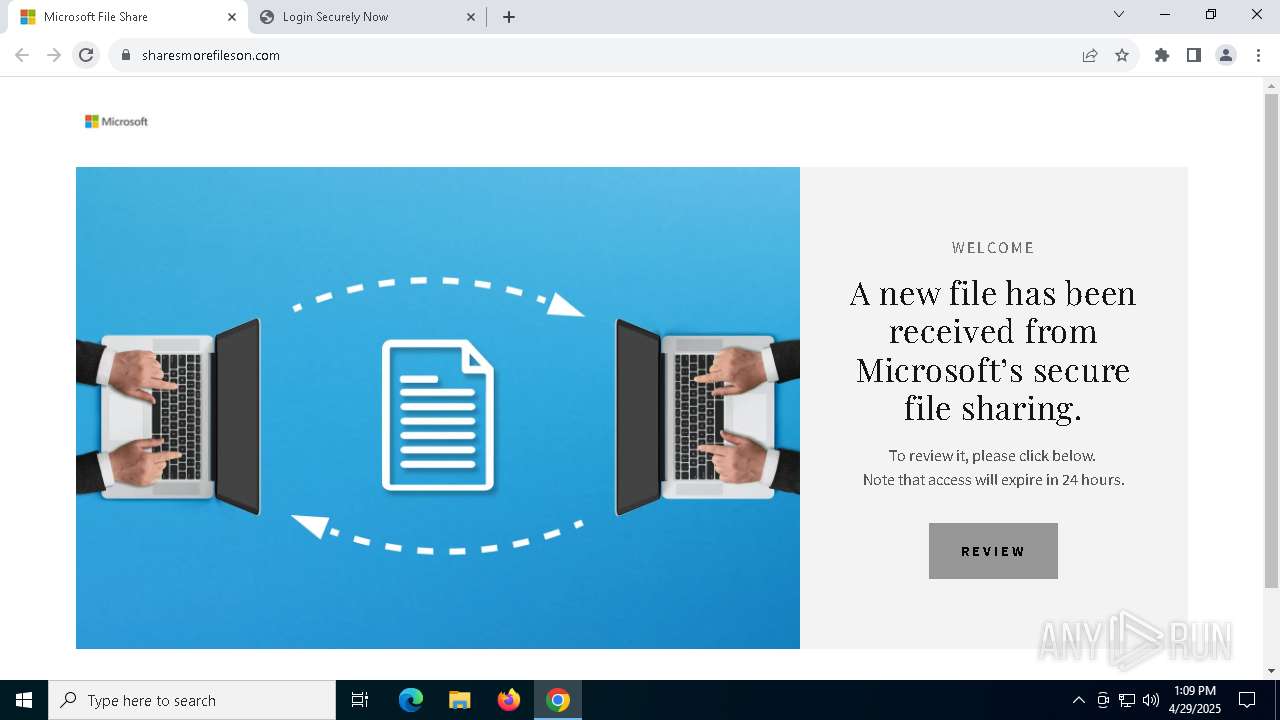Open the Chrome profile menu

(1226, 55)
